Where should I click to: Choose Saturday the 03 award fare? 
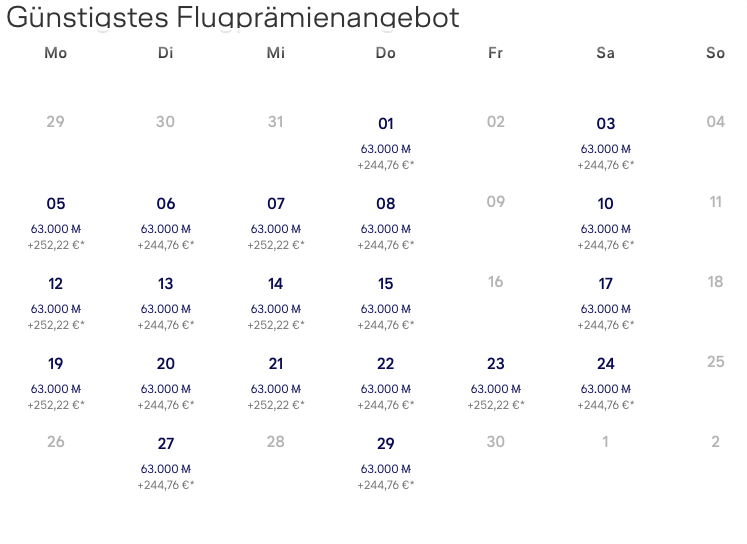(x=606, y=141)
